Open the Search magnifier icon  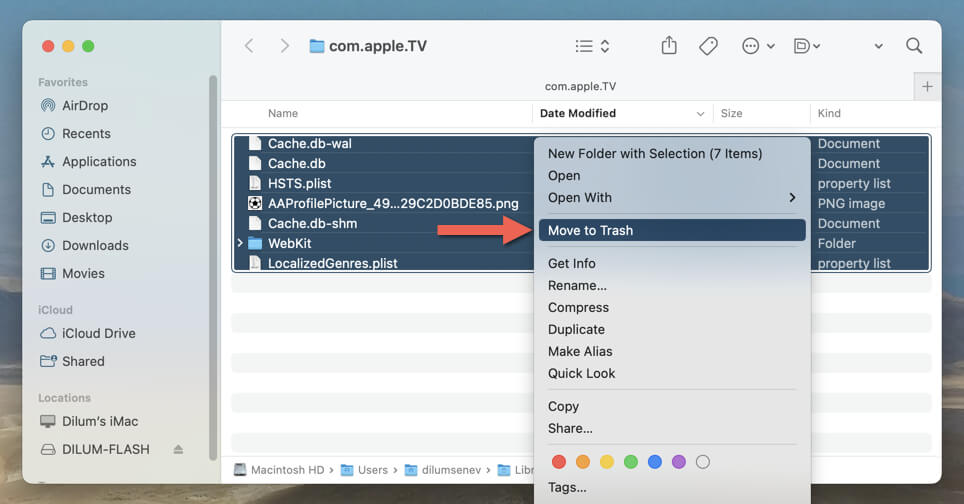click(x=913, y=46)
